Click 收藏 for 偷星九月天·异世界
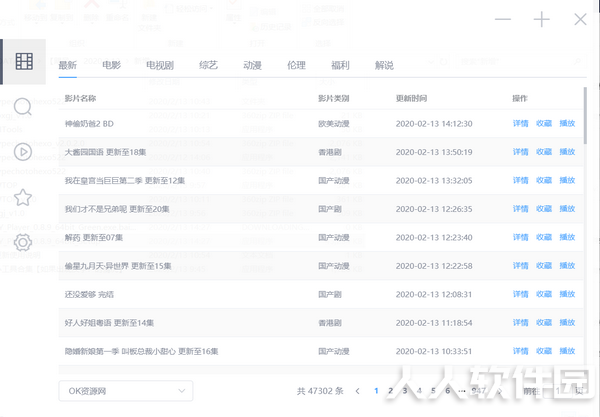This screenshot has width=600, height=417. coord(544,266)
